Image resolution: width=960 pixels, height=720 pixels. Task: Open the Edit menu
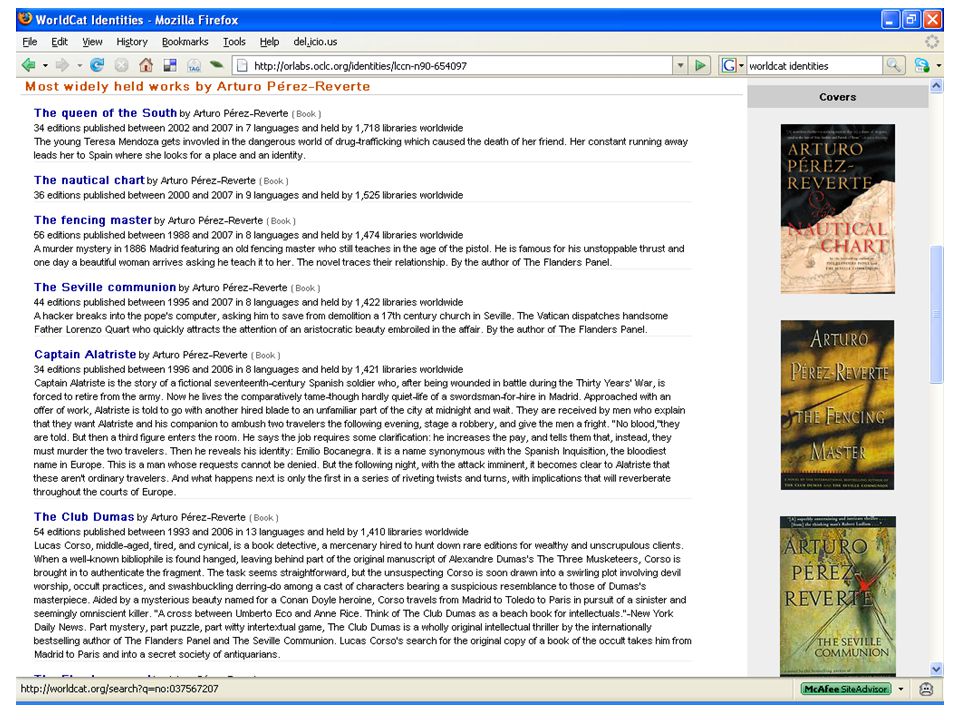pos(59,42)
